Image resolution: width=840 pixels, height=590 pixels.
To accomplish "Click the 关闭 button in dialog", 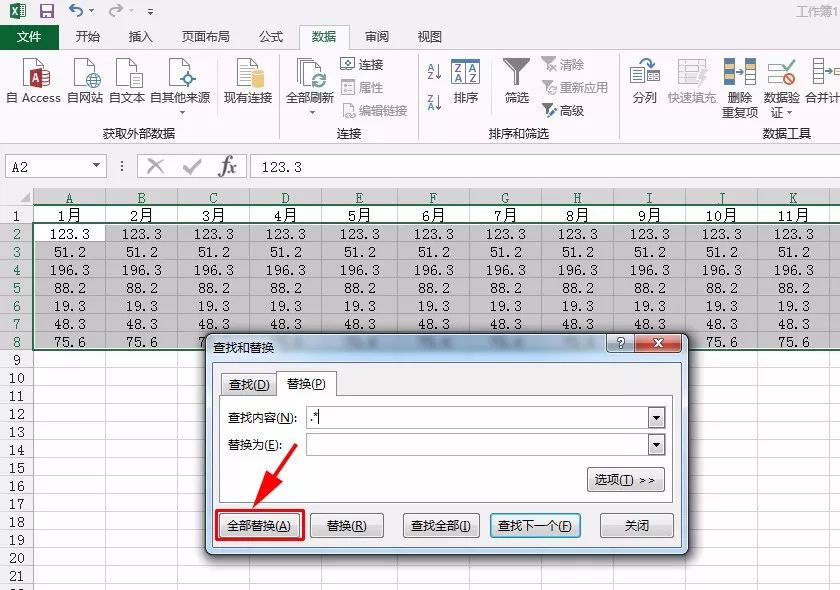I will 636,525.
